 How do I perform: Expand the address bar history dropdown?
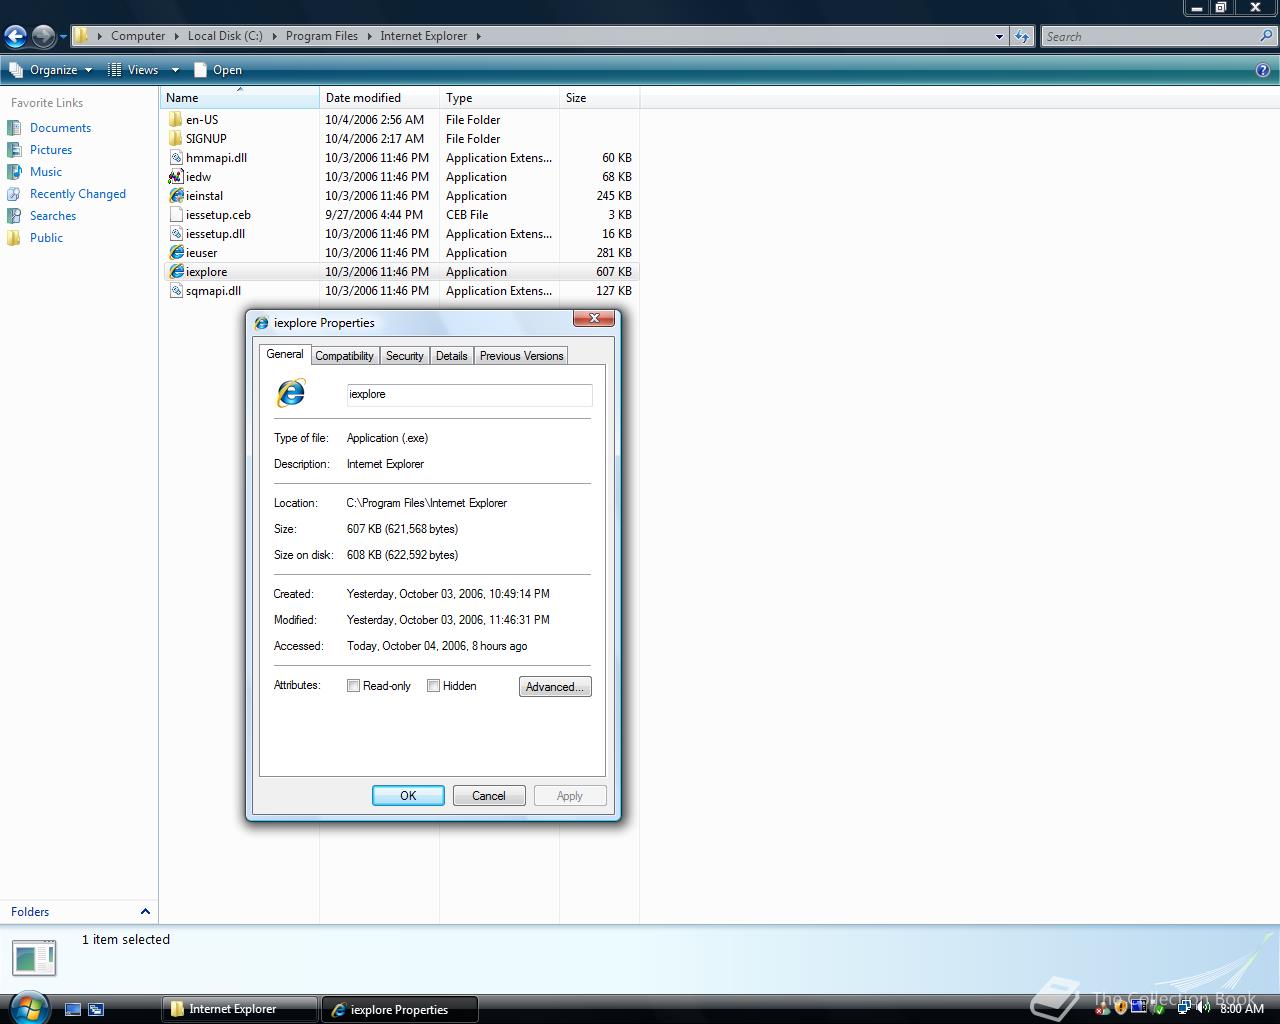(999, 37)
